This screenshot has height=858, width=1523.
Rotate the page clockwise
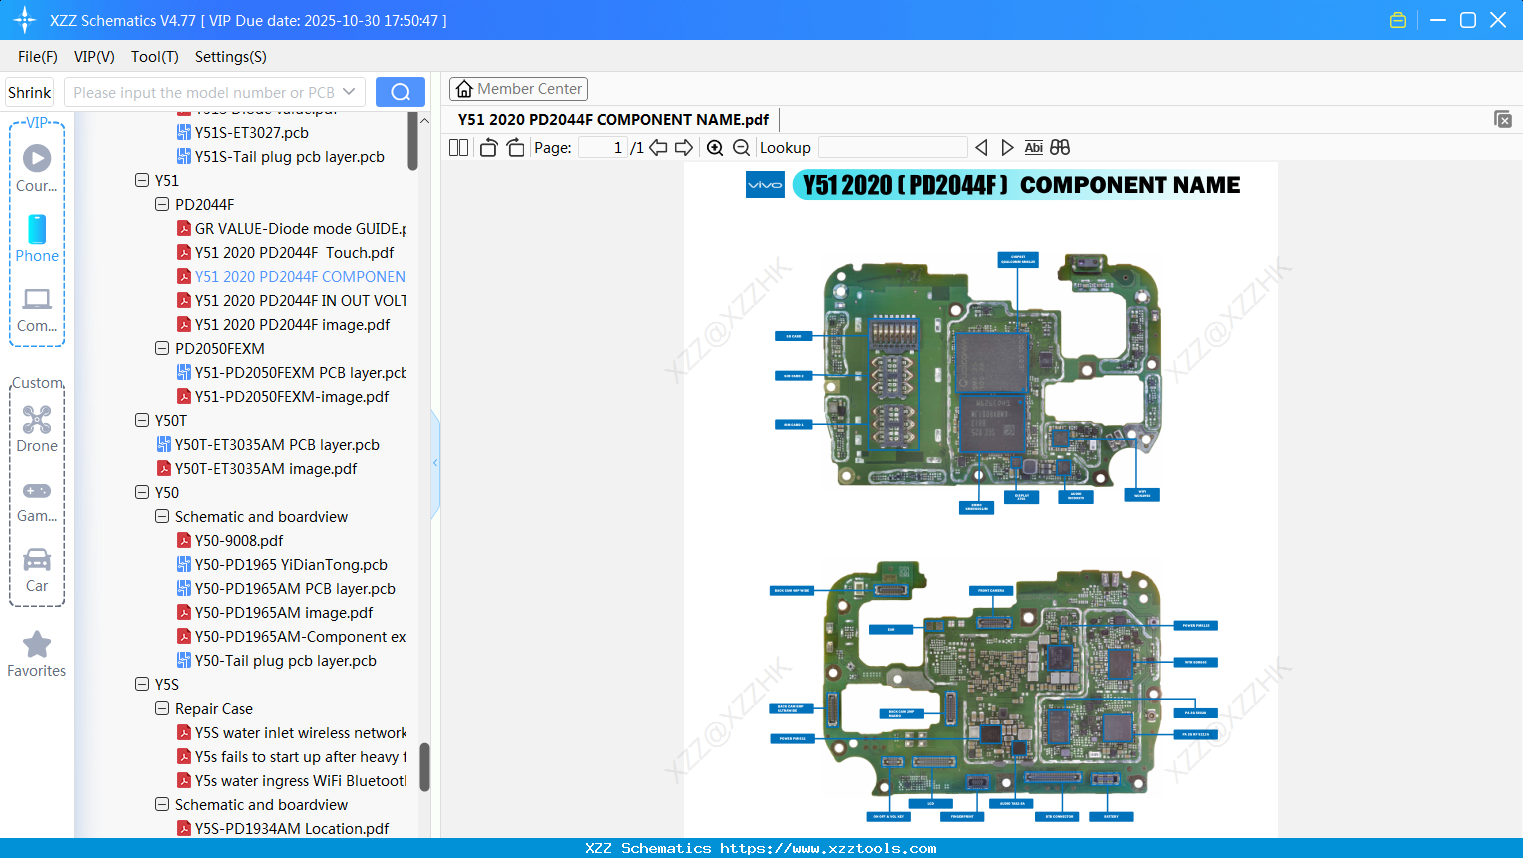tap(515, 146)
